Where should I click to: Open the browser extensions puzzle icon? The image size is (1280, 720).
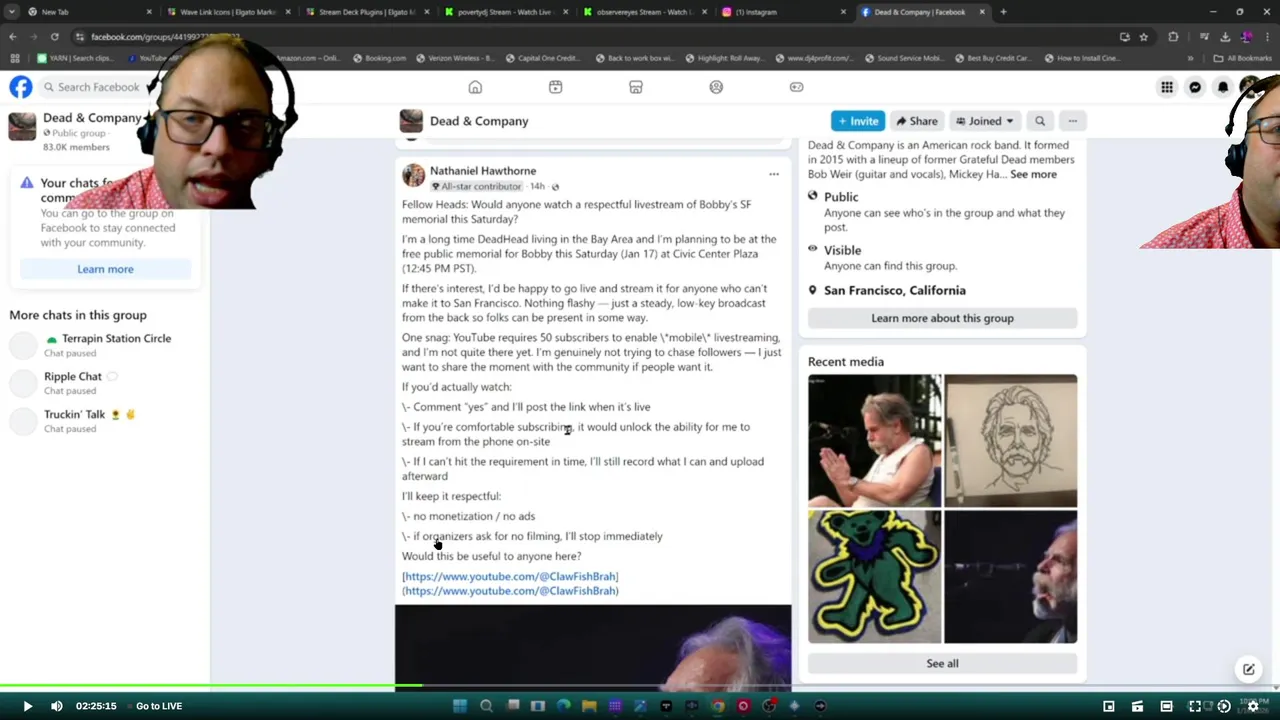(1174, 37)
